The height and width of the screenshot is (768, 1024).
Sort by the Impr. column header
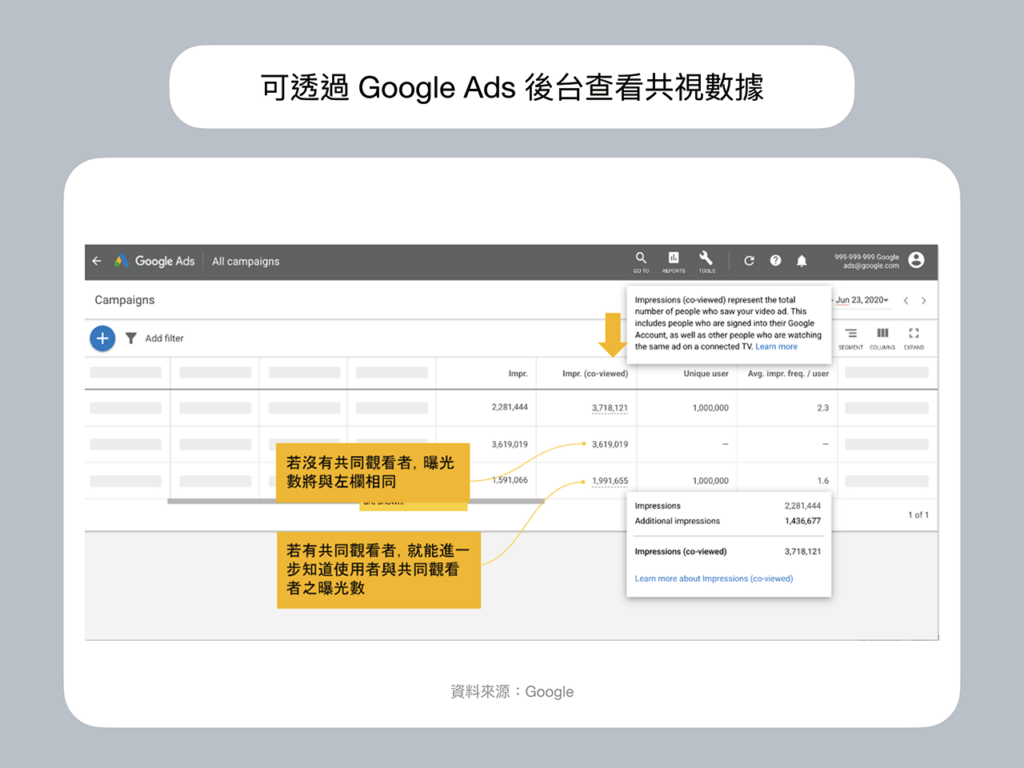(x=518, y=374)
